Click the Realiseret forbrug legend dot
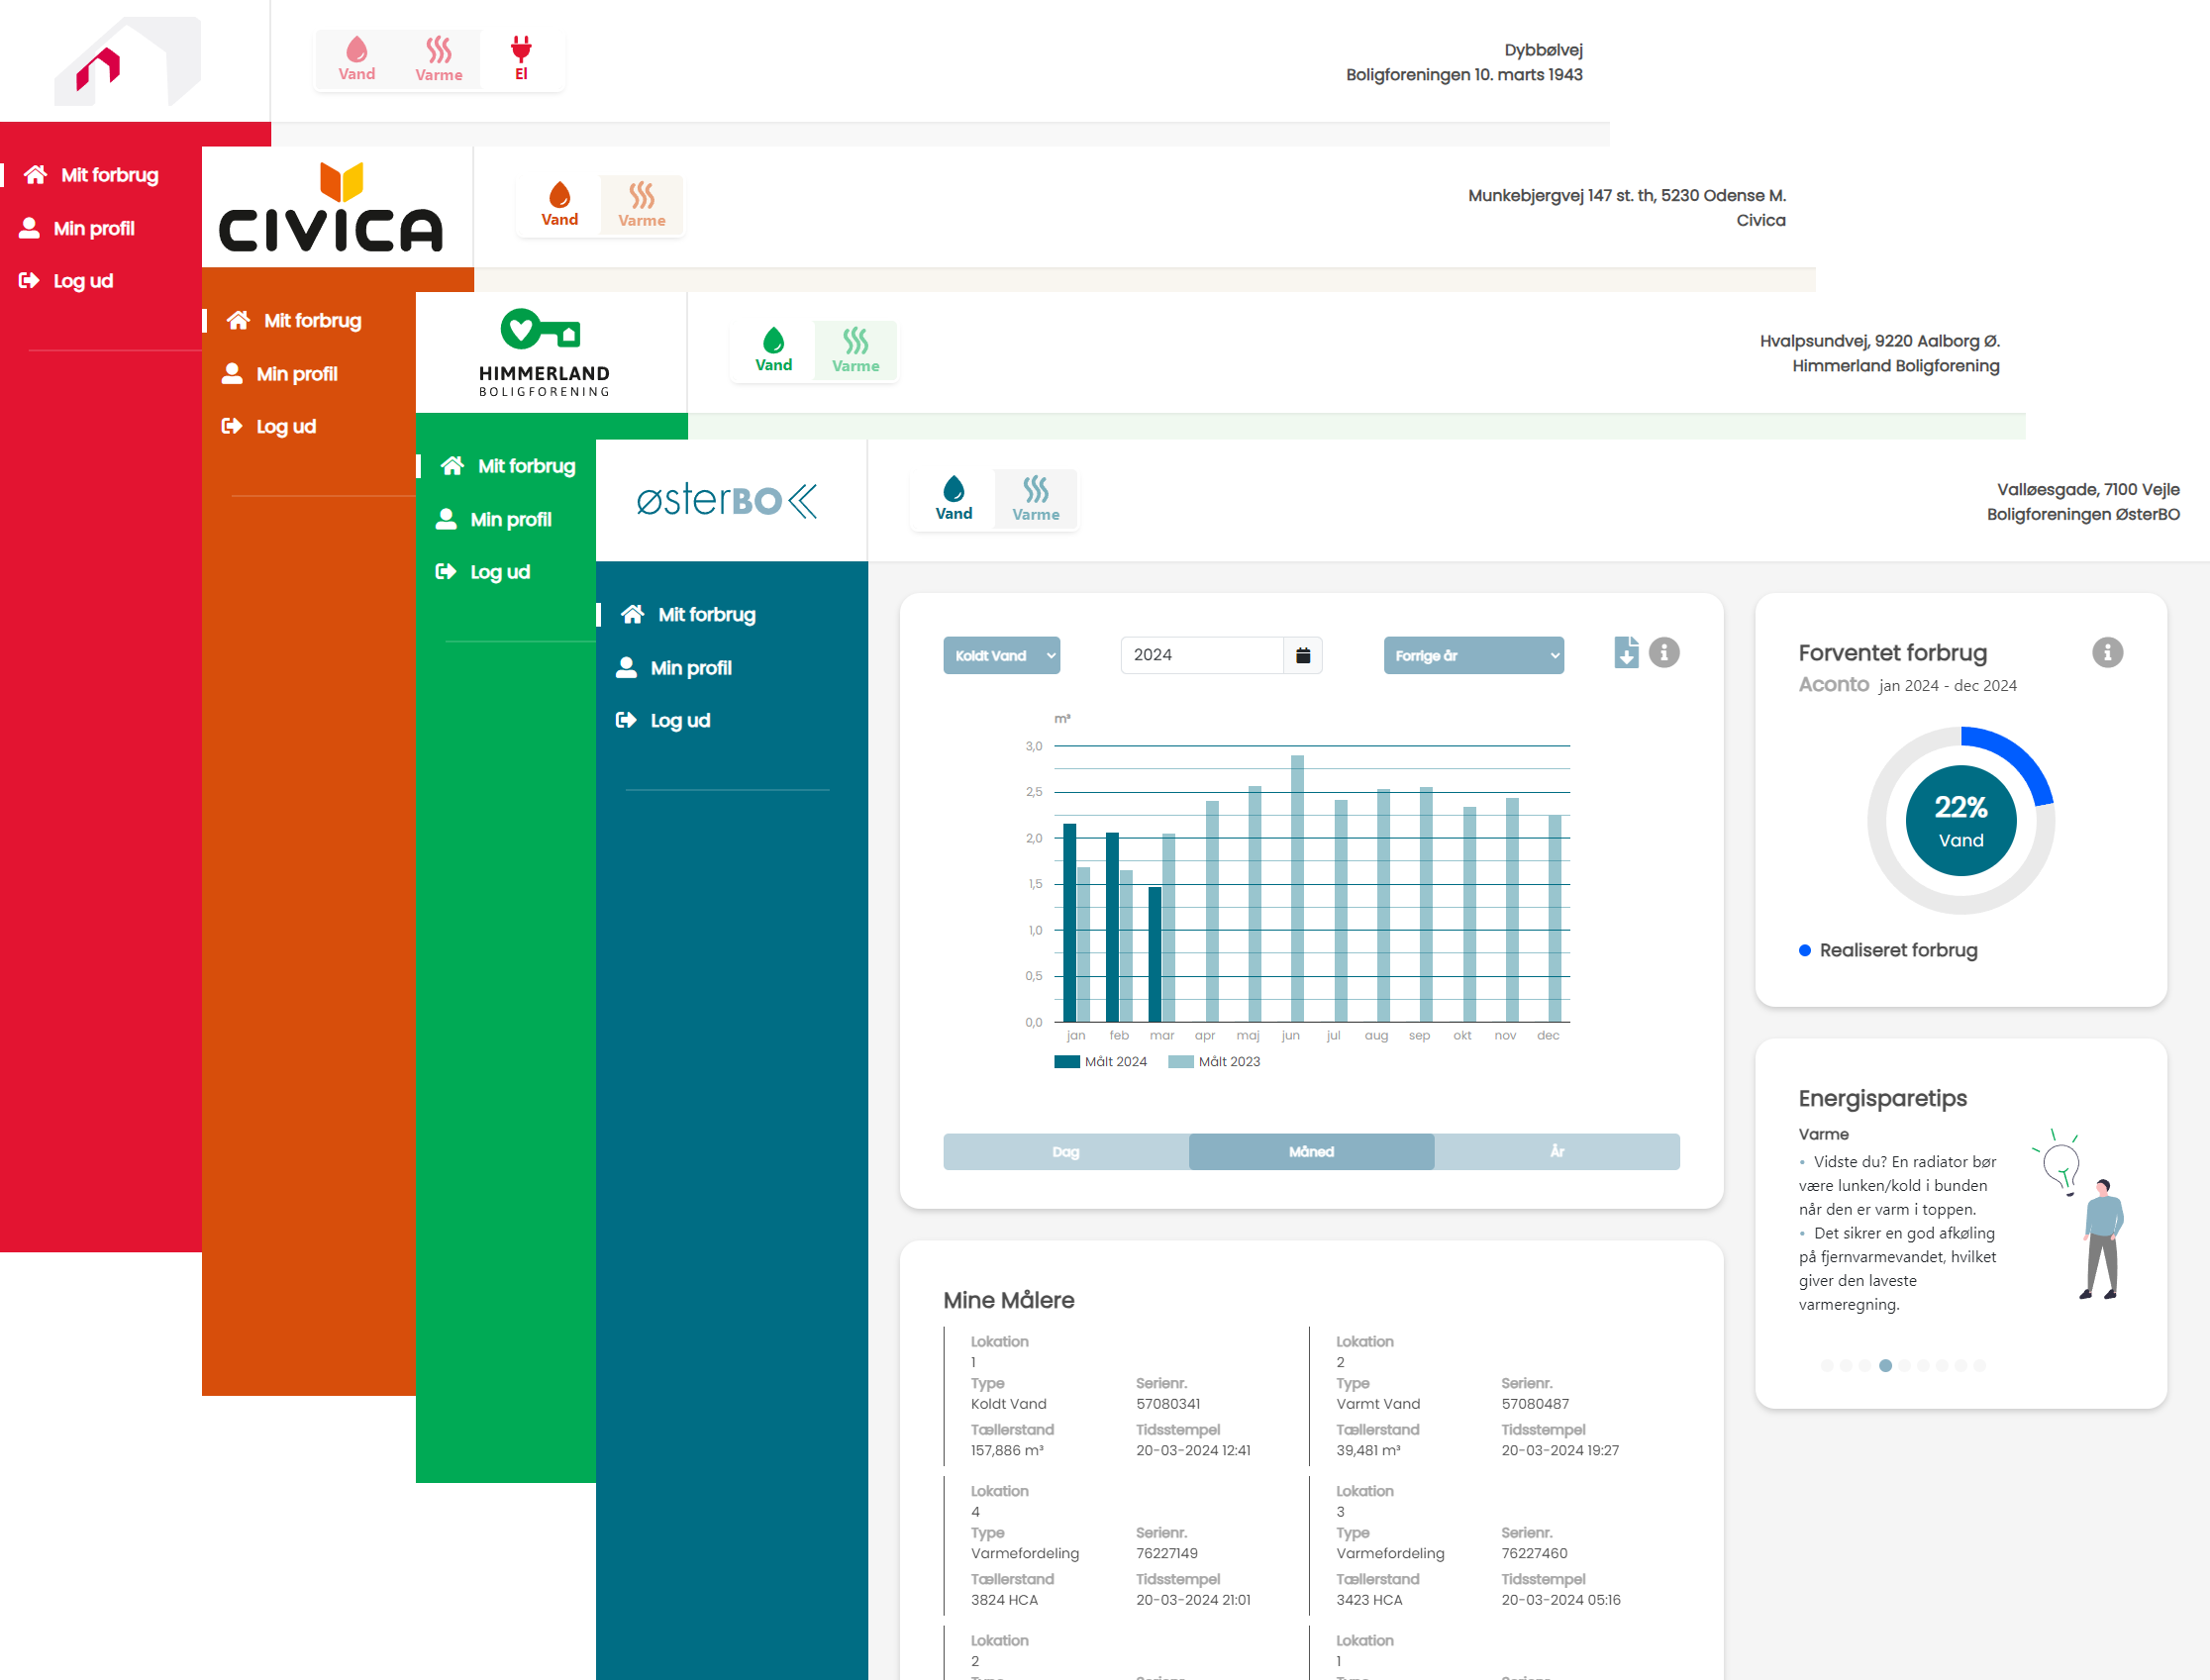The width and height of the screenshot is (2210, 1680). tap(1805, 951)
